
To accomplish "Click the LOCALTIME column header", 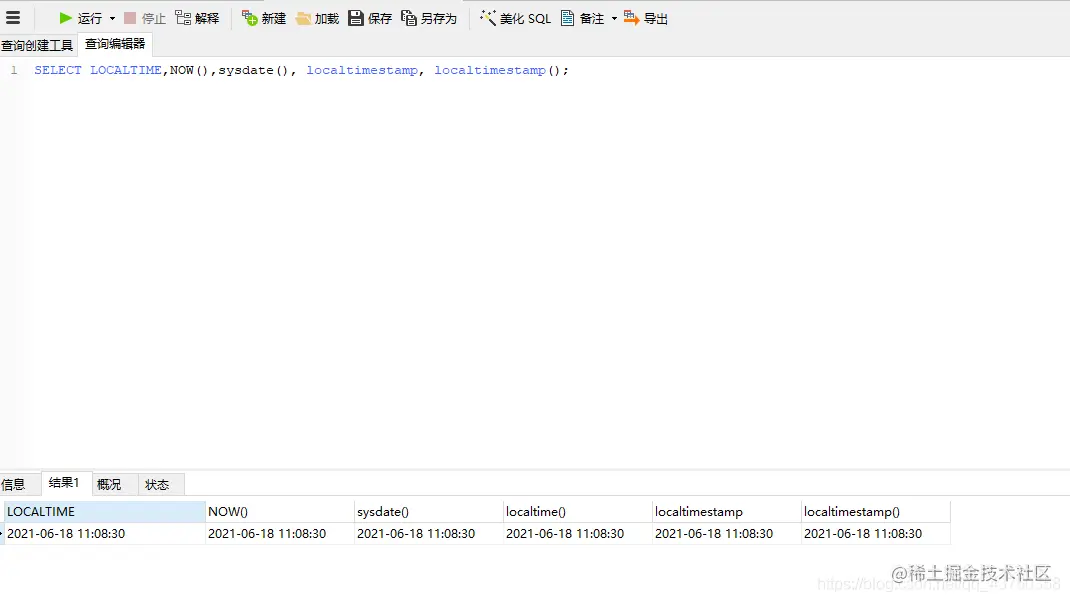I will click(x=104, y=511).
